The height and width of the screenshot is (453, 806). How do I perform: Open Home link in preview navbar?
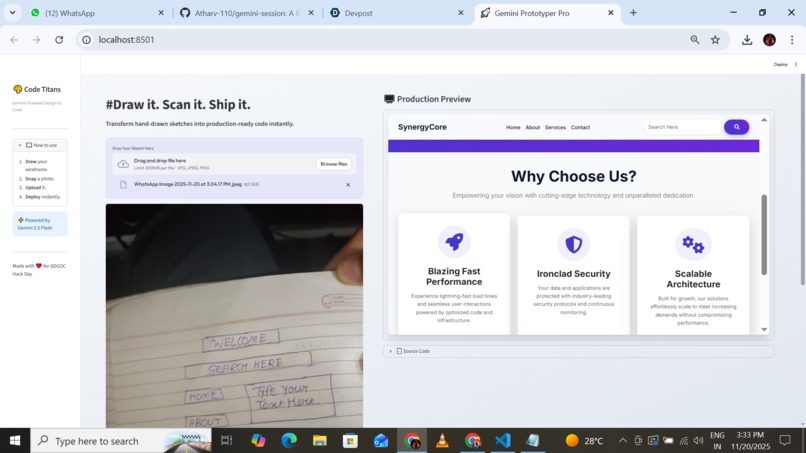[x=513, y=128]
